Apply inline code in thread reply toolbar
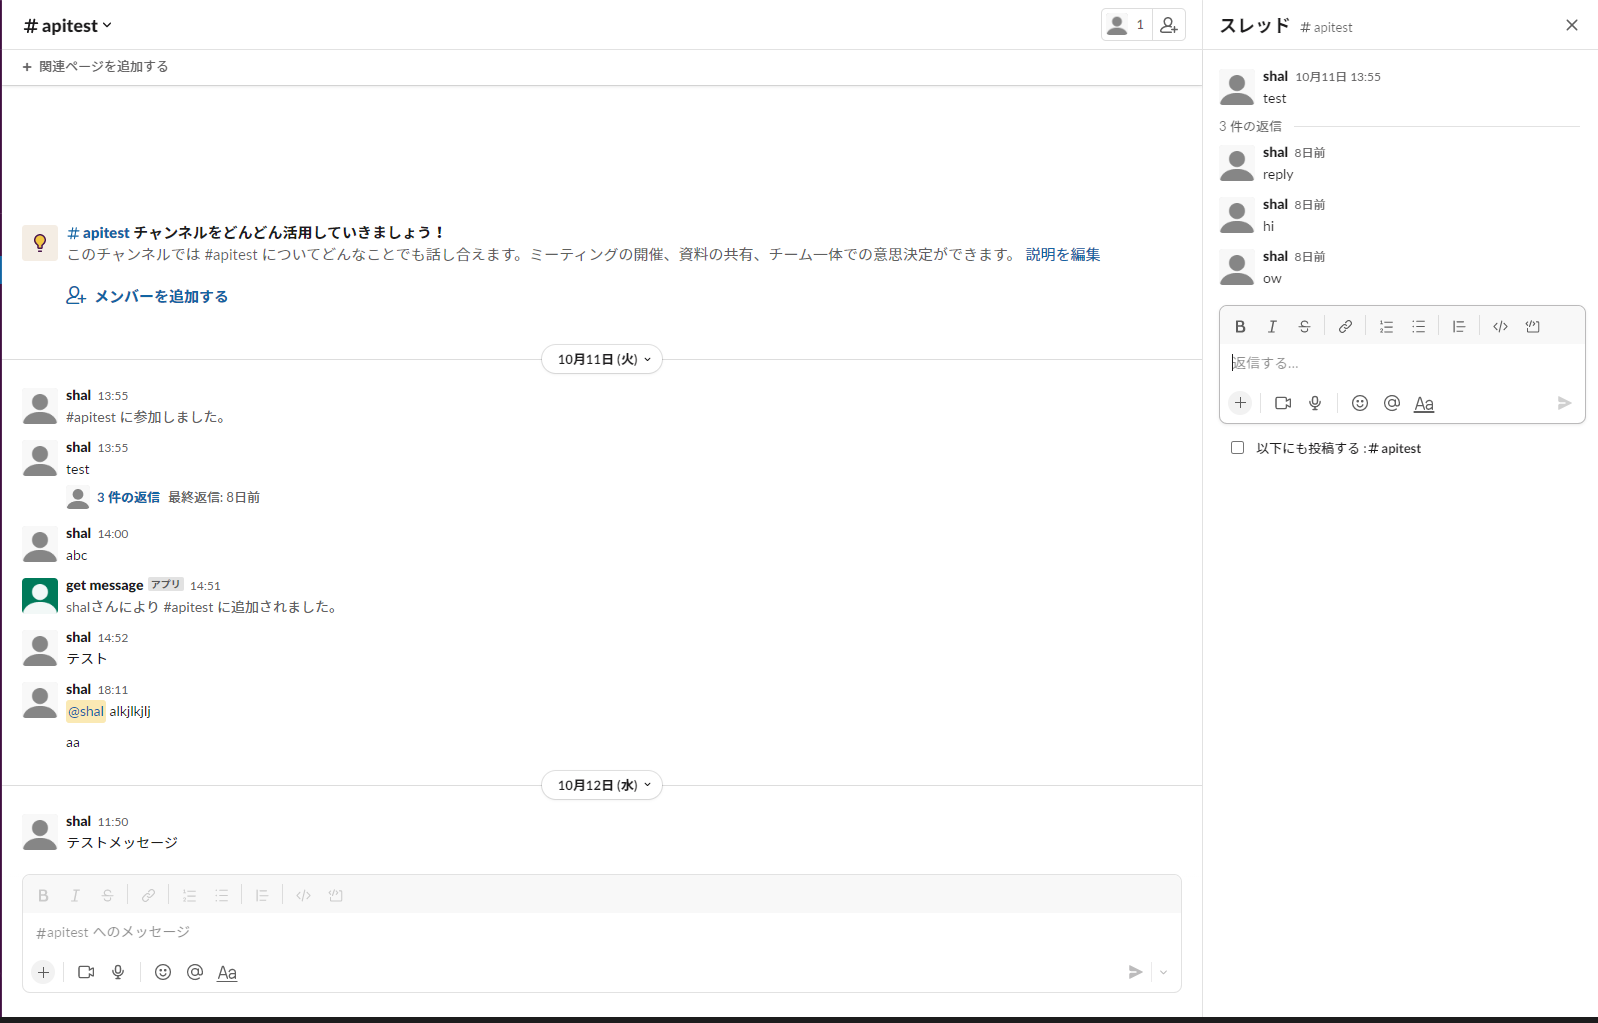 (1500, 327)
